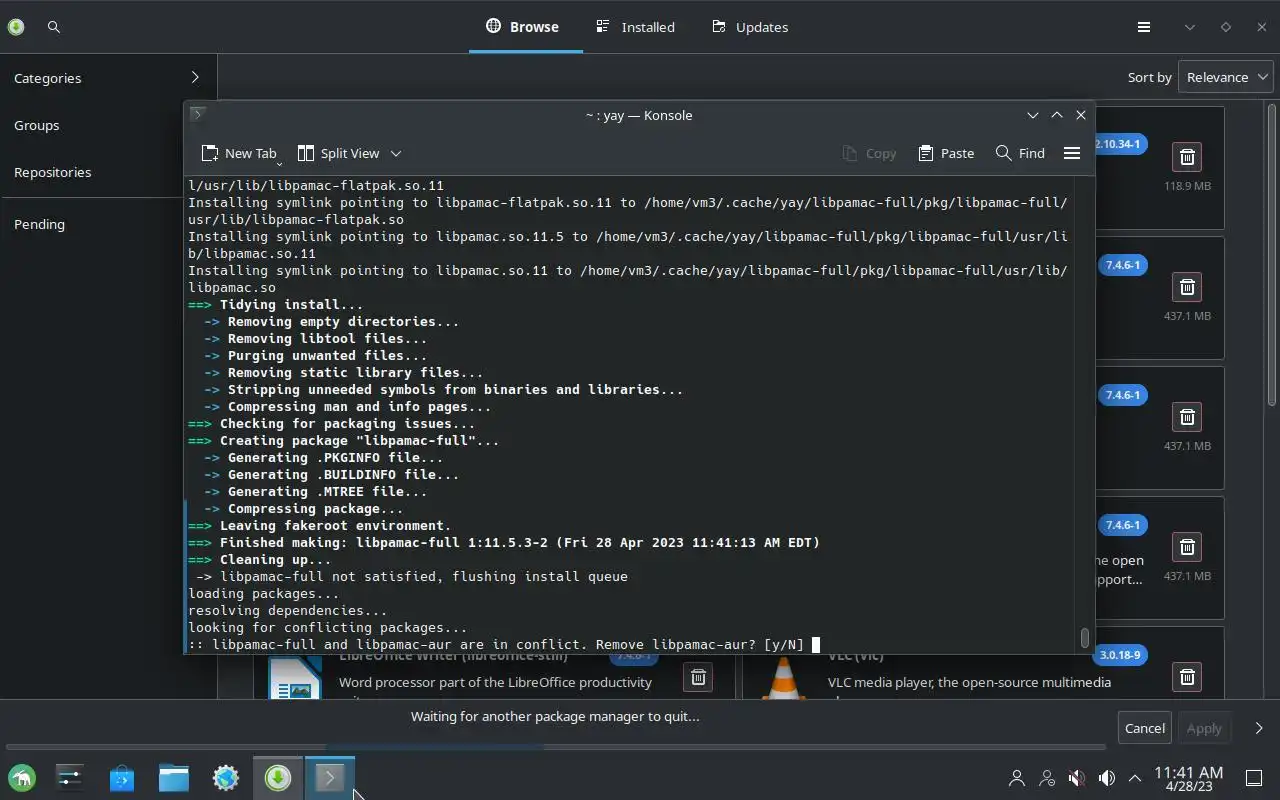Click the '==> Tidying install...' line
Image resolution: width=1280 pixels, height=800 pixels.
276,304
